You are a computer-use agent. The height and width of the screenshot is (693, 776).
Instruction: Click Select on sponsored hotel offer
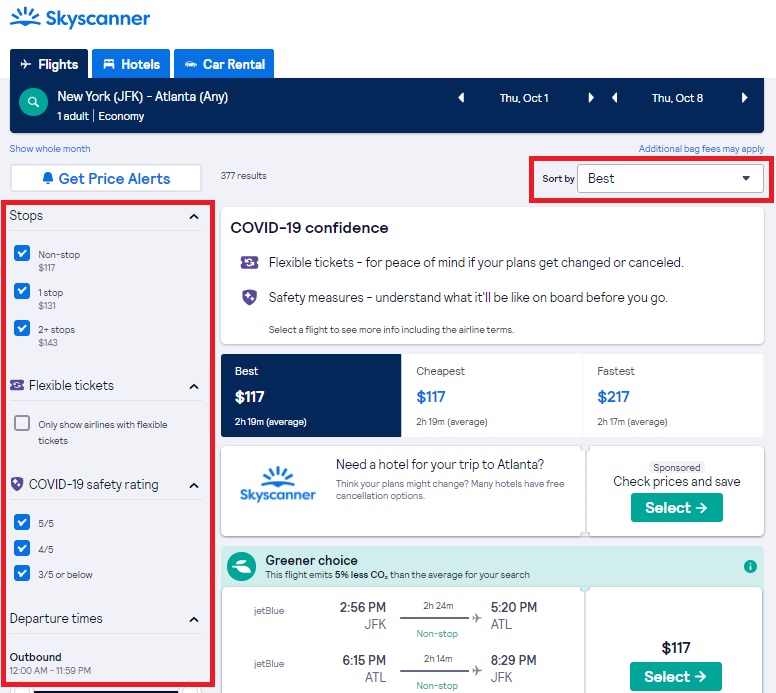point(677,508)
